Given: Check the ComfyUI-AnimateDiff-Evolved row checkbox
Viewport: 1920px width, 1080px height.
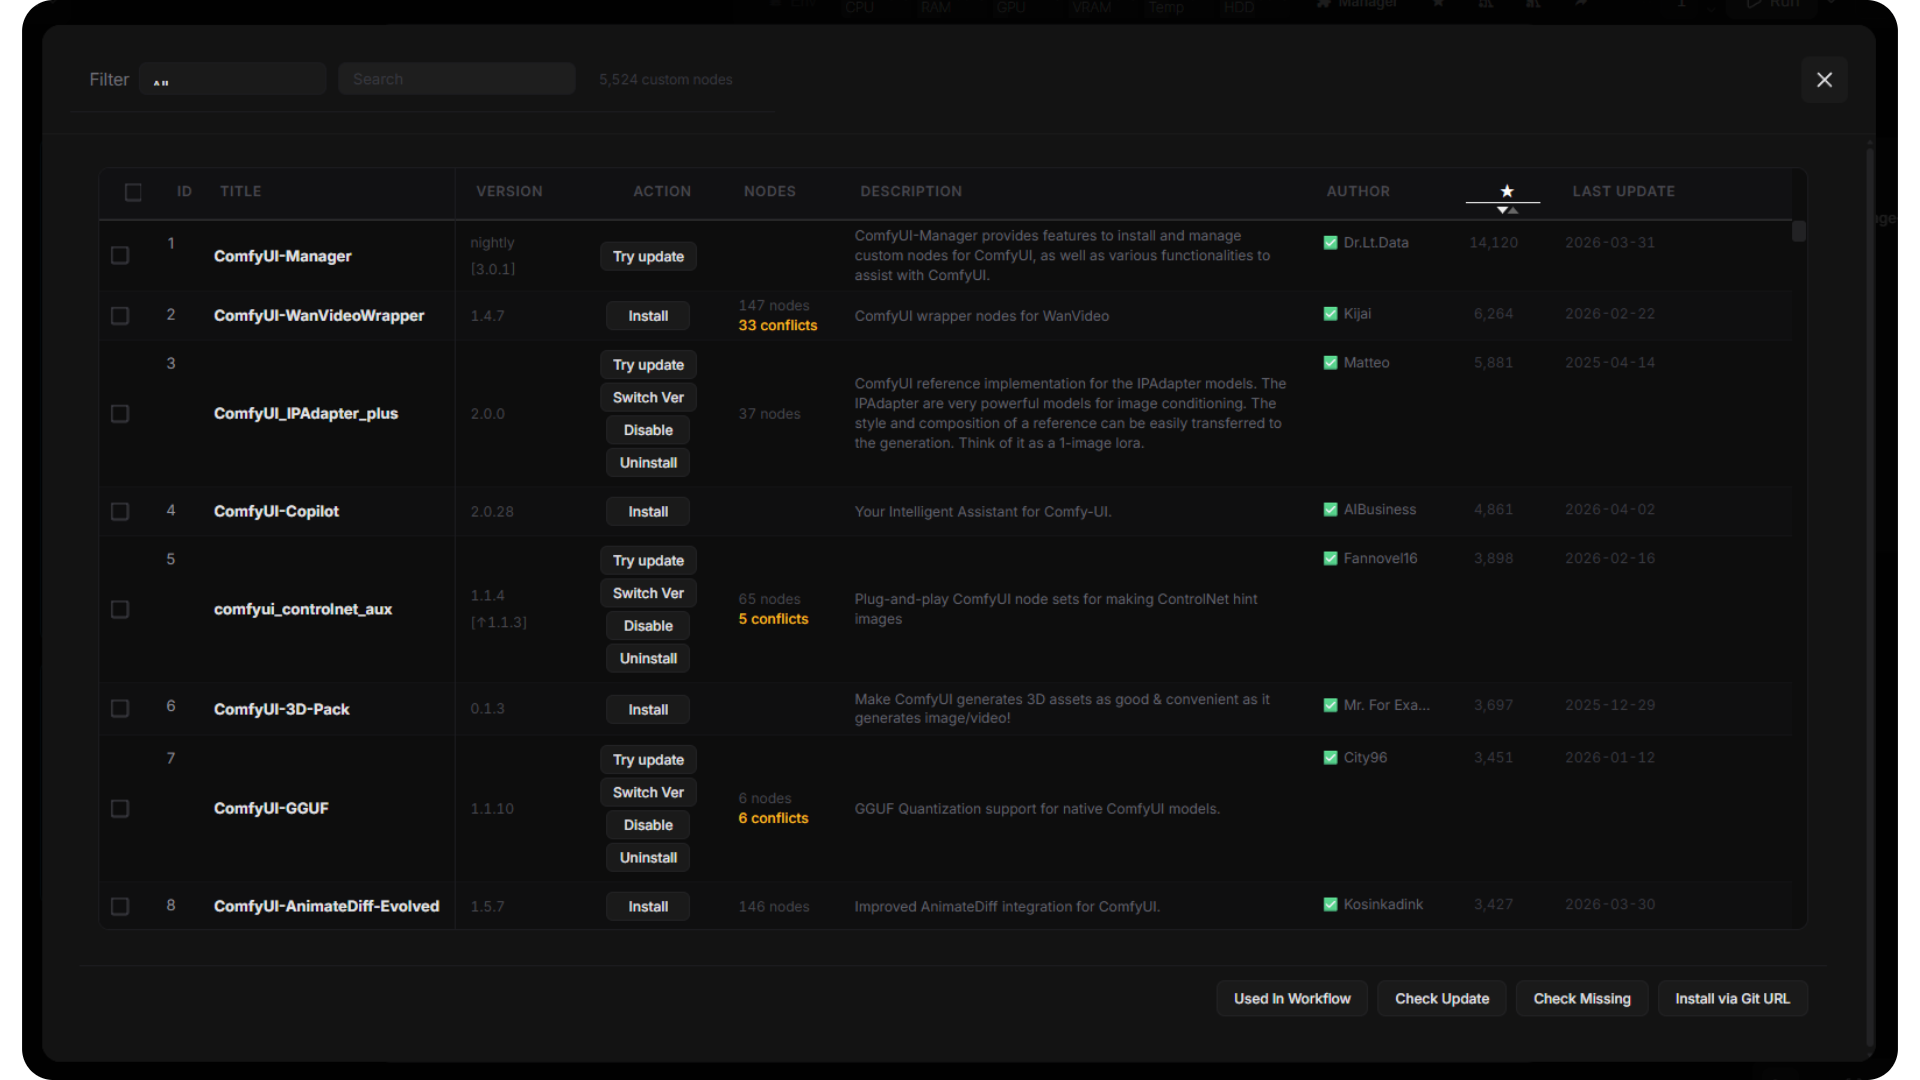Looking at the screenshot, I should [120, 906].
